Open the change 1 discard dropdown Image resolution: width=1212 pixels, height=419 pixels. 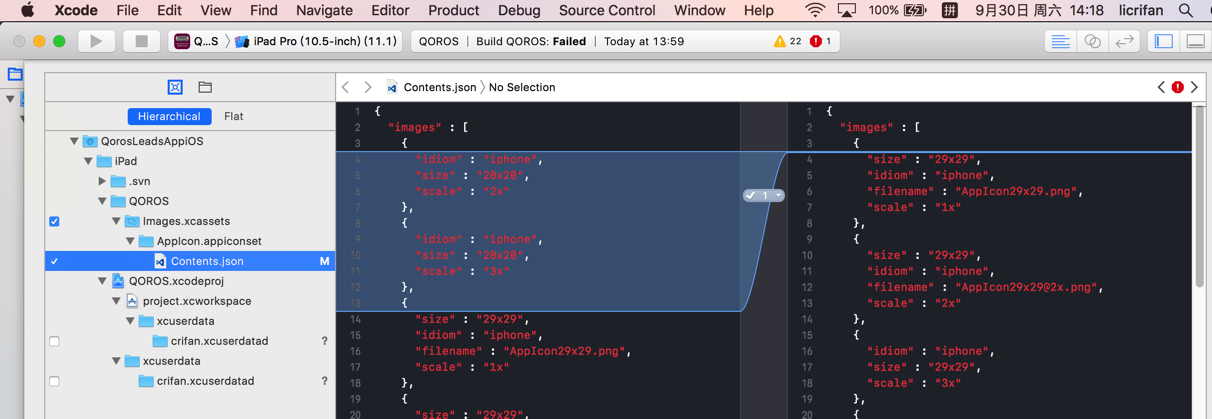pyautogui.click(x=778, y=195)
